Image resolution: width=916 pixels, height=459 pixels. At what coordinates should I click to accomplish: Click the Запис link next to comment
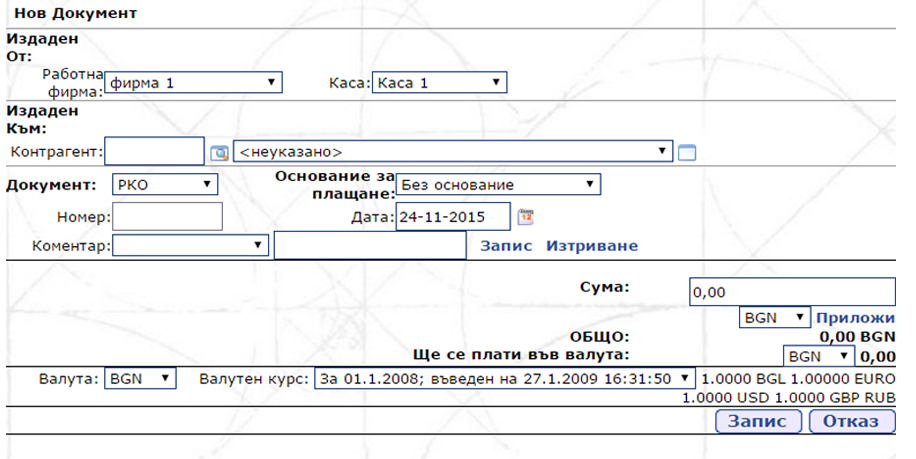tap(506, 246)
